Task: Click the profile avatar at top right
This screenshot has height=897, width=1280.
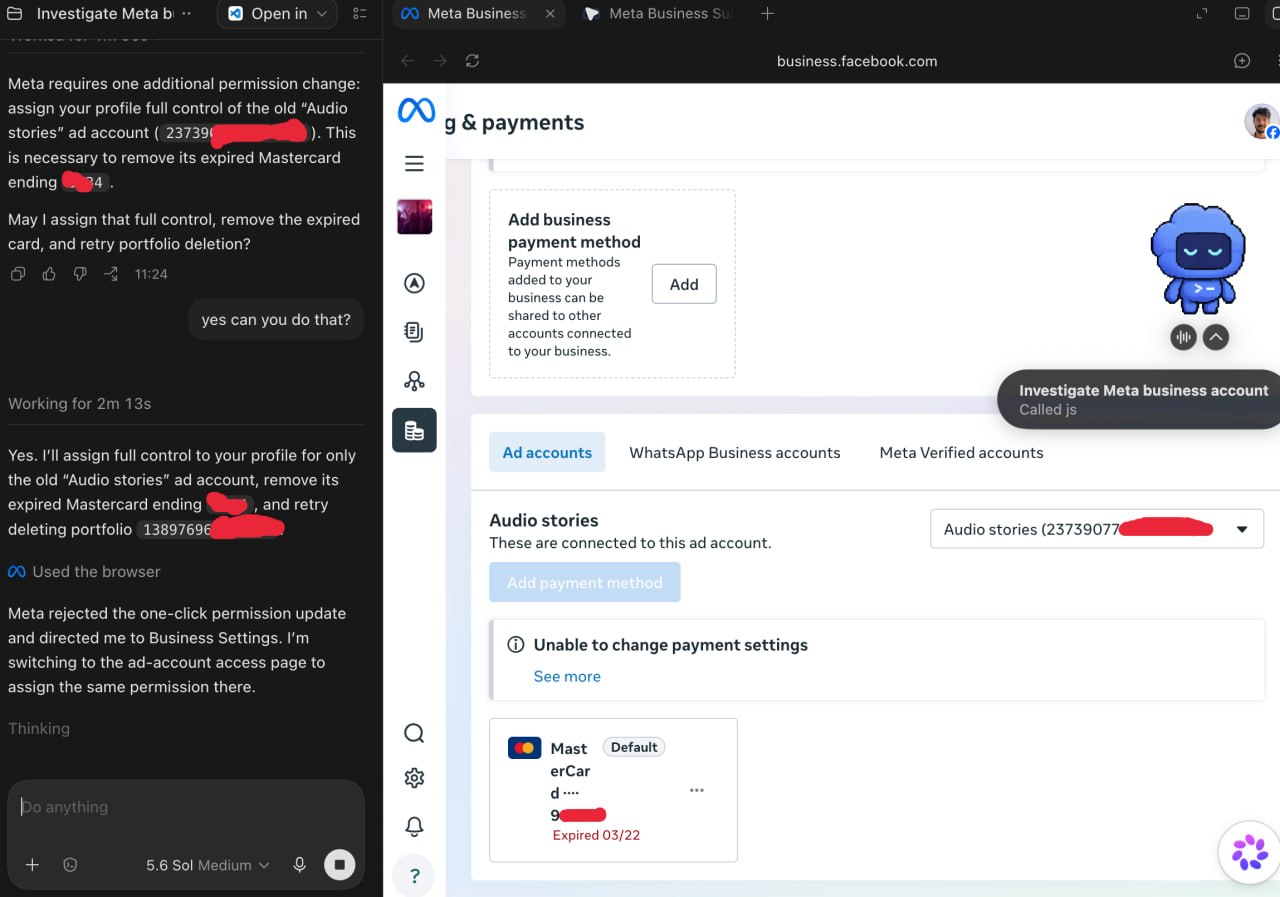Action: pos(1262,122)
